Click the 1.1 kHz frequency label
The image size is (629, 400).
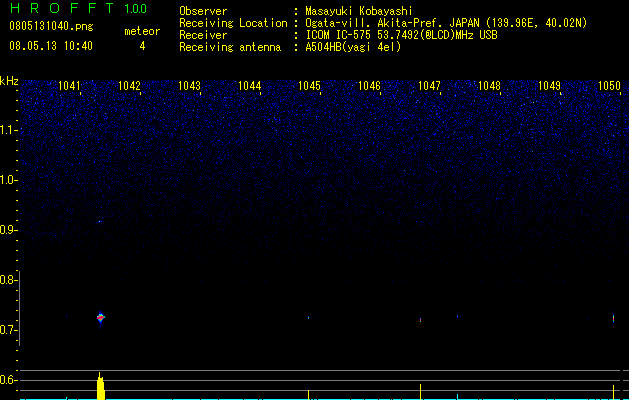pyautogui.click(x=8, y=130)
